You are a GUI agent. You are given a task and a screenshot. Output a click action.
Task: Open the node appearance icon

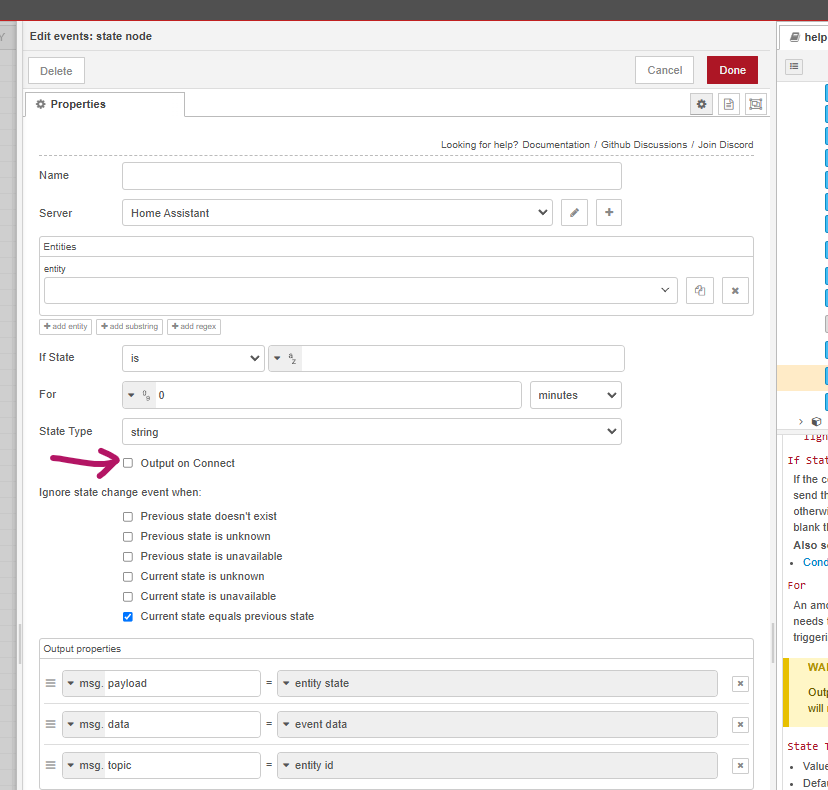click(x=755, y=104)
